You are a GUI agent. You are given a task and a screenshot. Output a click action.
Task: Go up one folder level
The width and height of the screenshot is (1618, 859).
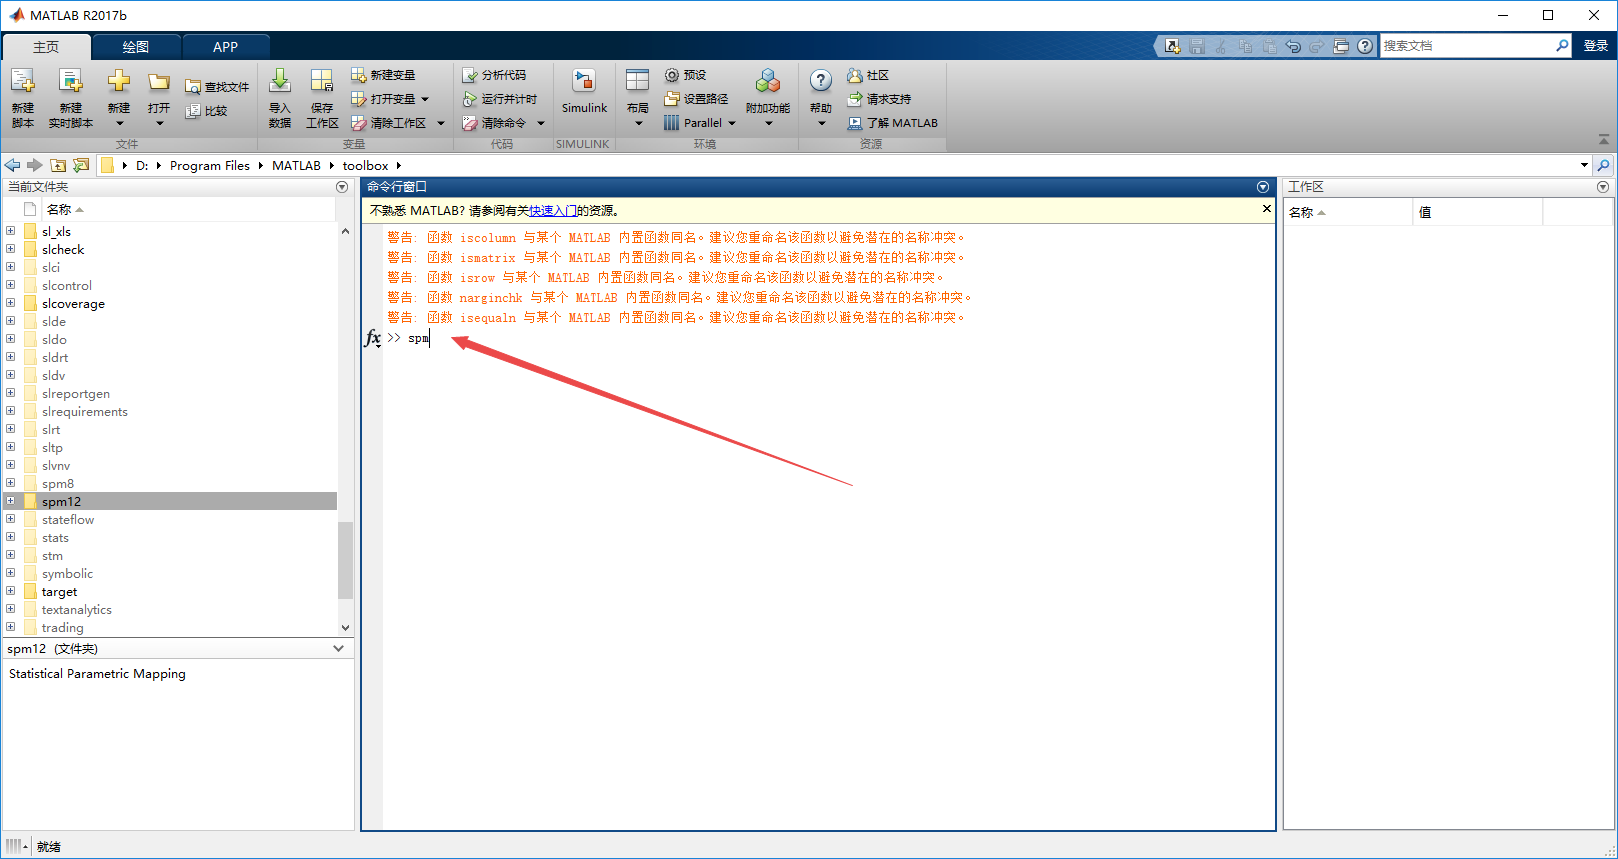58,165
